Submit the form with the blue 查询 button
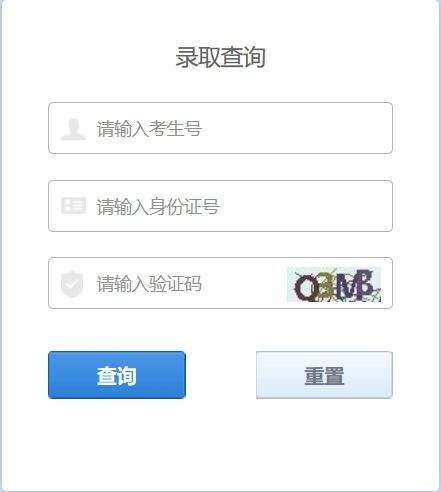This screenshot has height=492, width=441. 117,375
